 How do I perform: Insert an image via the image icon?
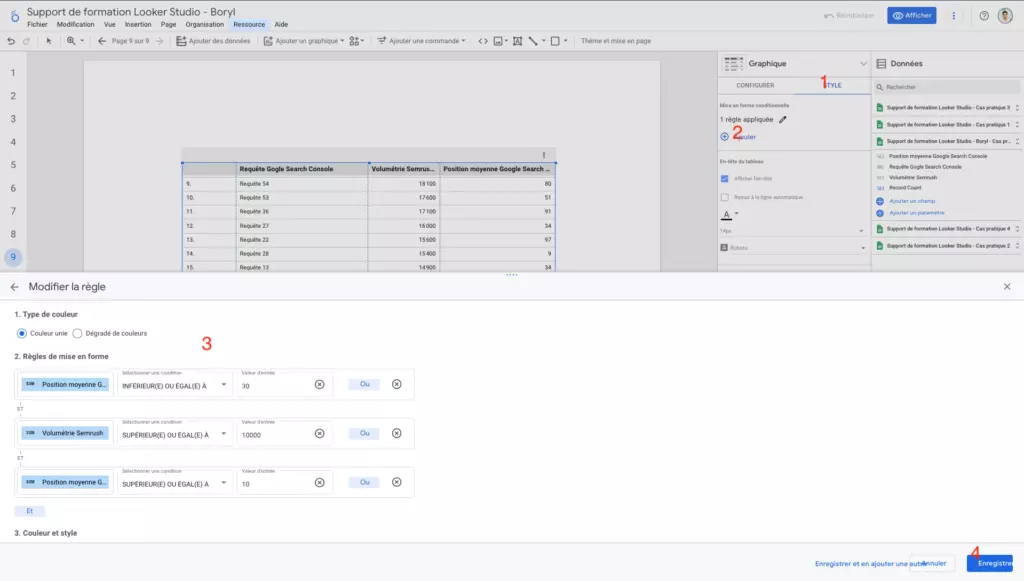point(498,41)
